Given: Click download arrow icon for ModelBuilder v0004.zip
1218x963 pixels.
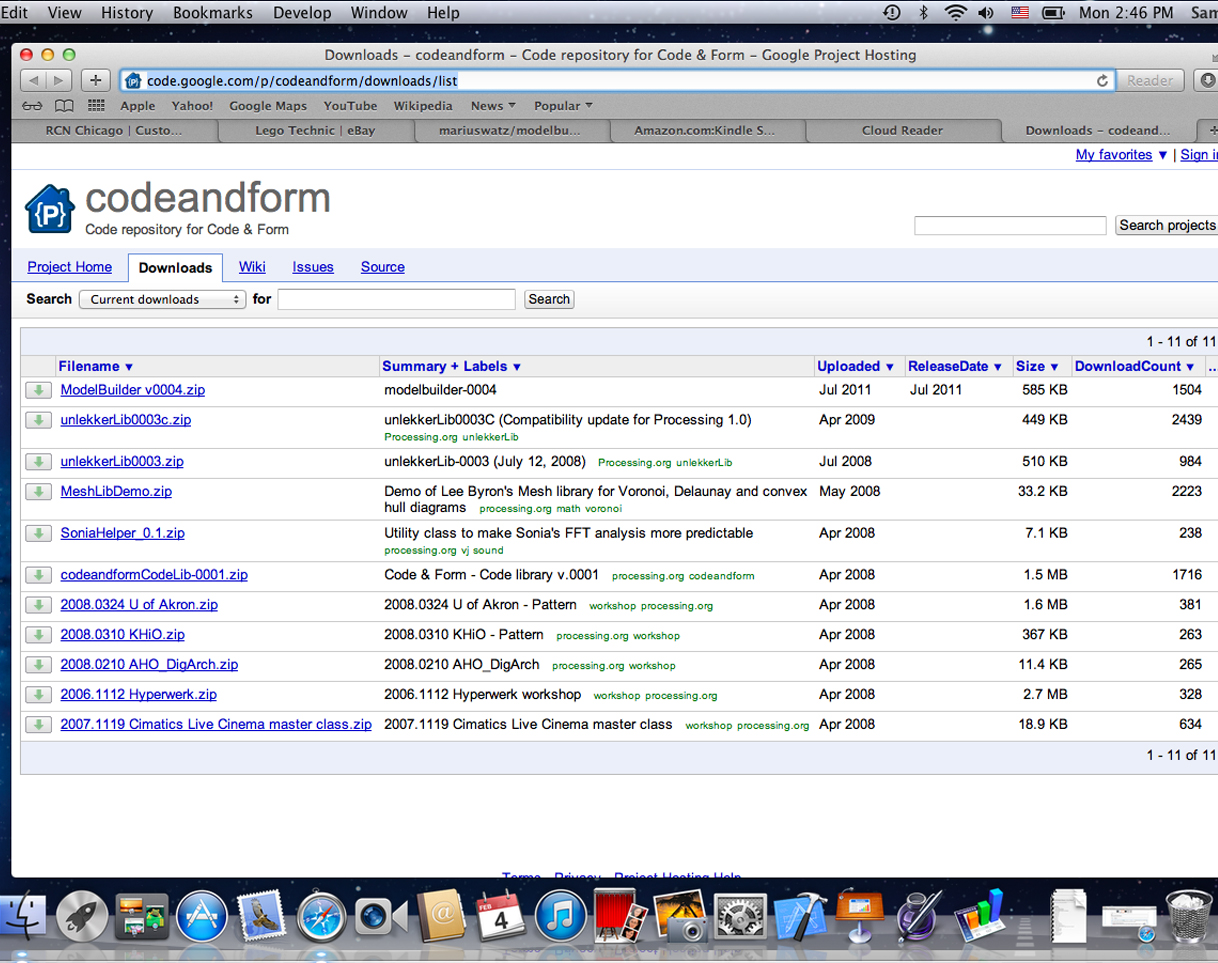Looking at the screenshot, I should tap(38, 390).
